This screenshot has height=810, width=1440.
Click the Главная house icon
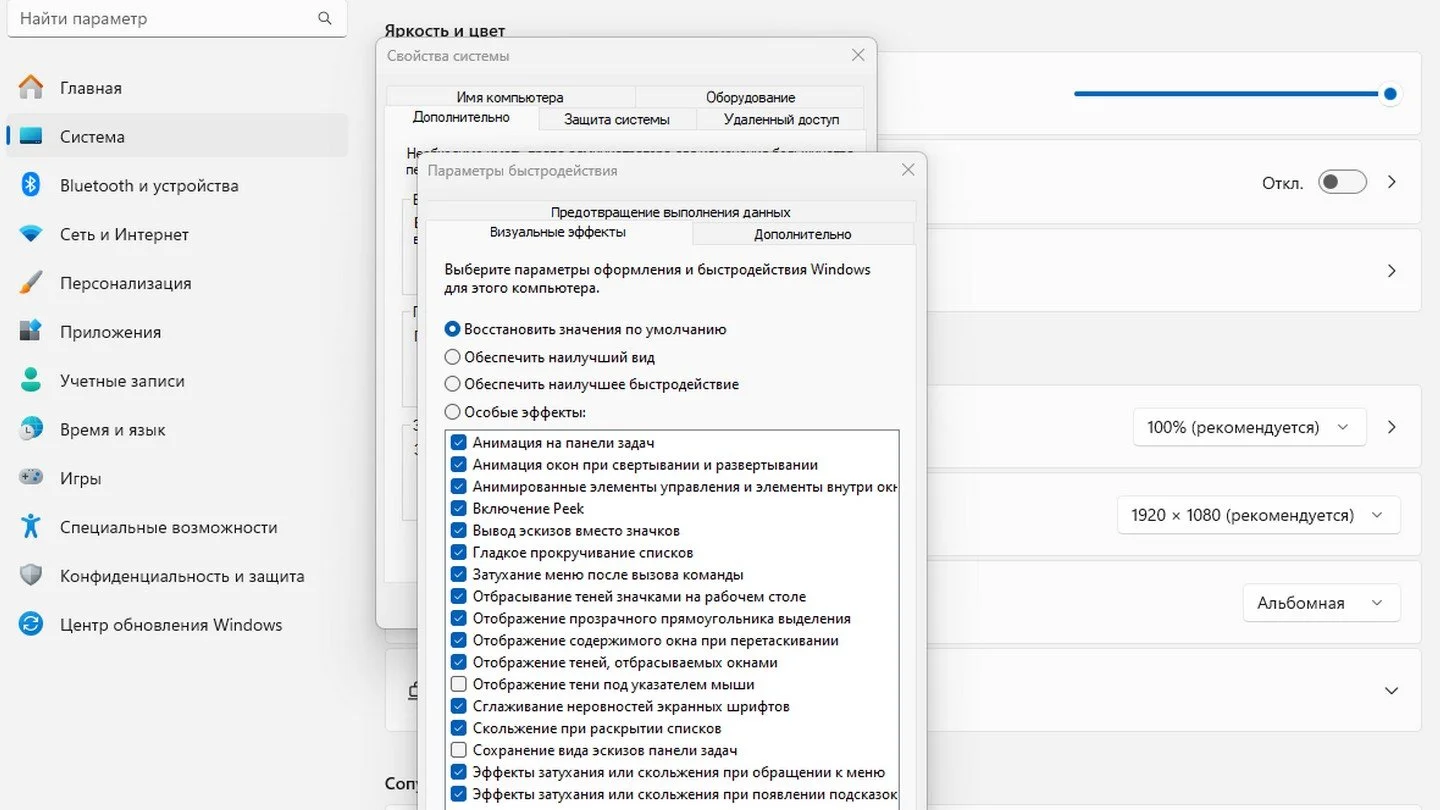tap(31, 88)
